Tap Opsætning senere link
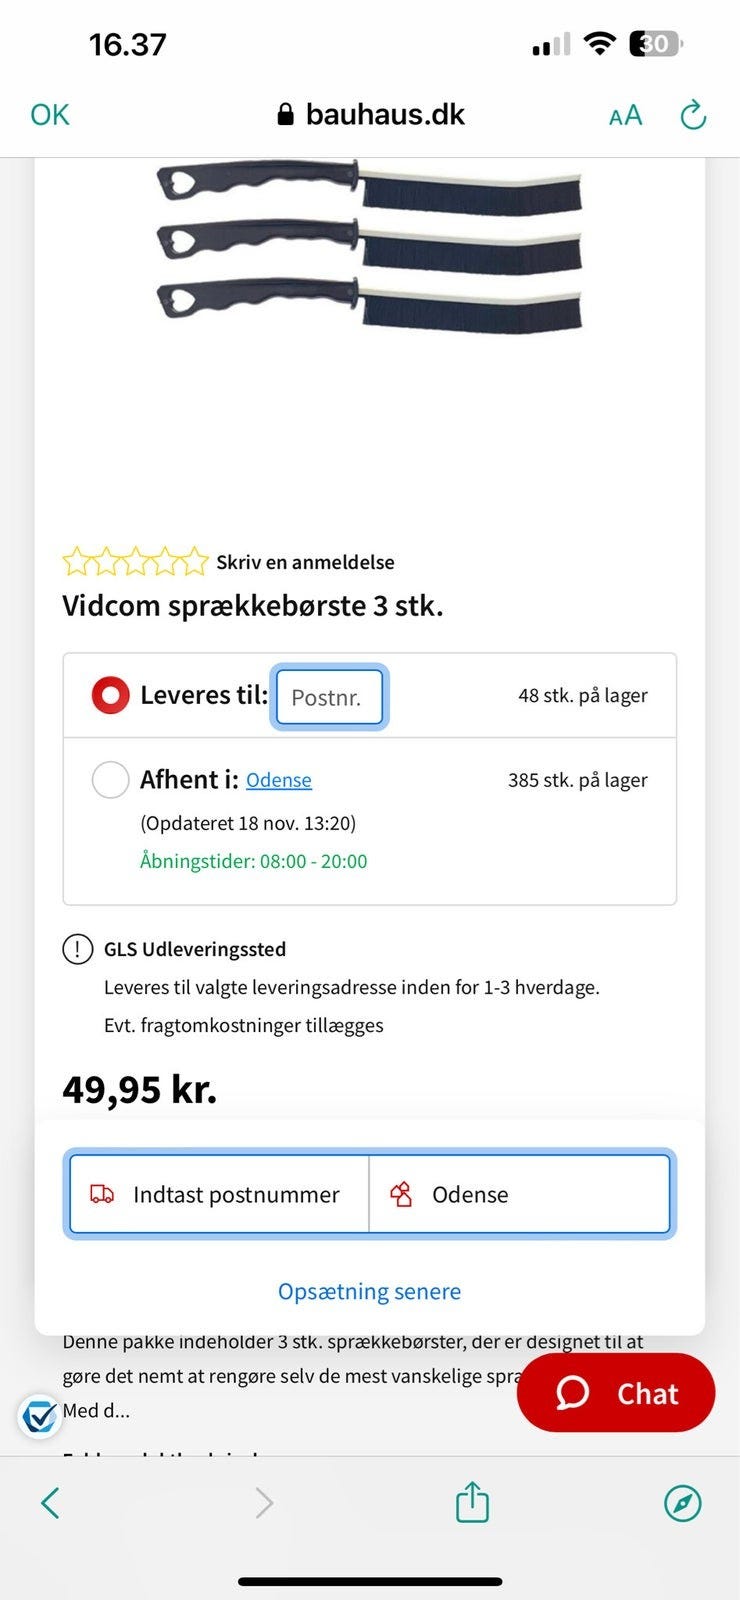This screenshot has height=1600, width=740. click(x=369, y=1291)
